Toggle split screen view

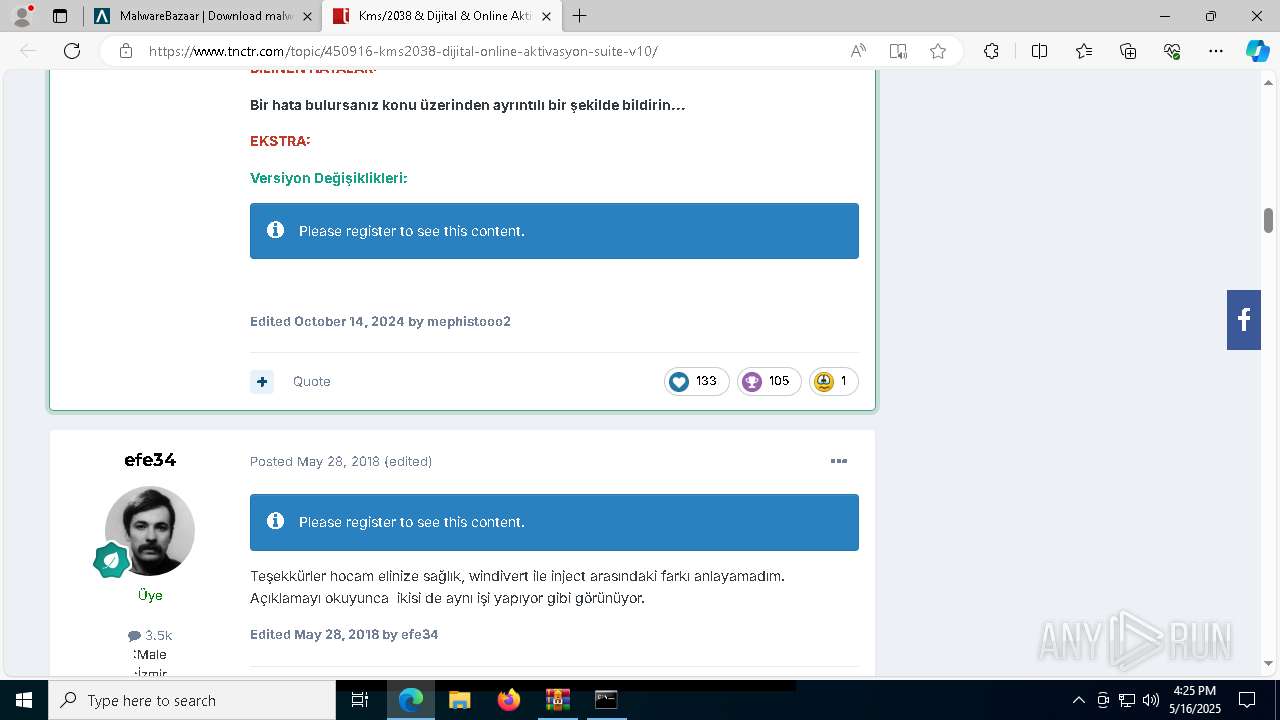(x=1039, y=51)
